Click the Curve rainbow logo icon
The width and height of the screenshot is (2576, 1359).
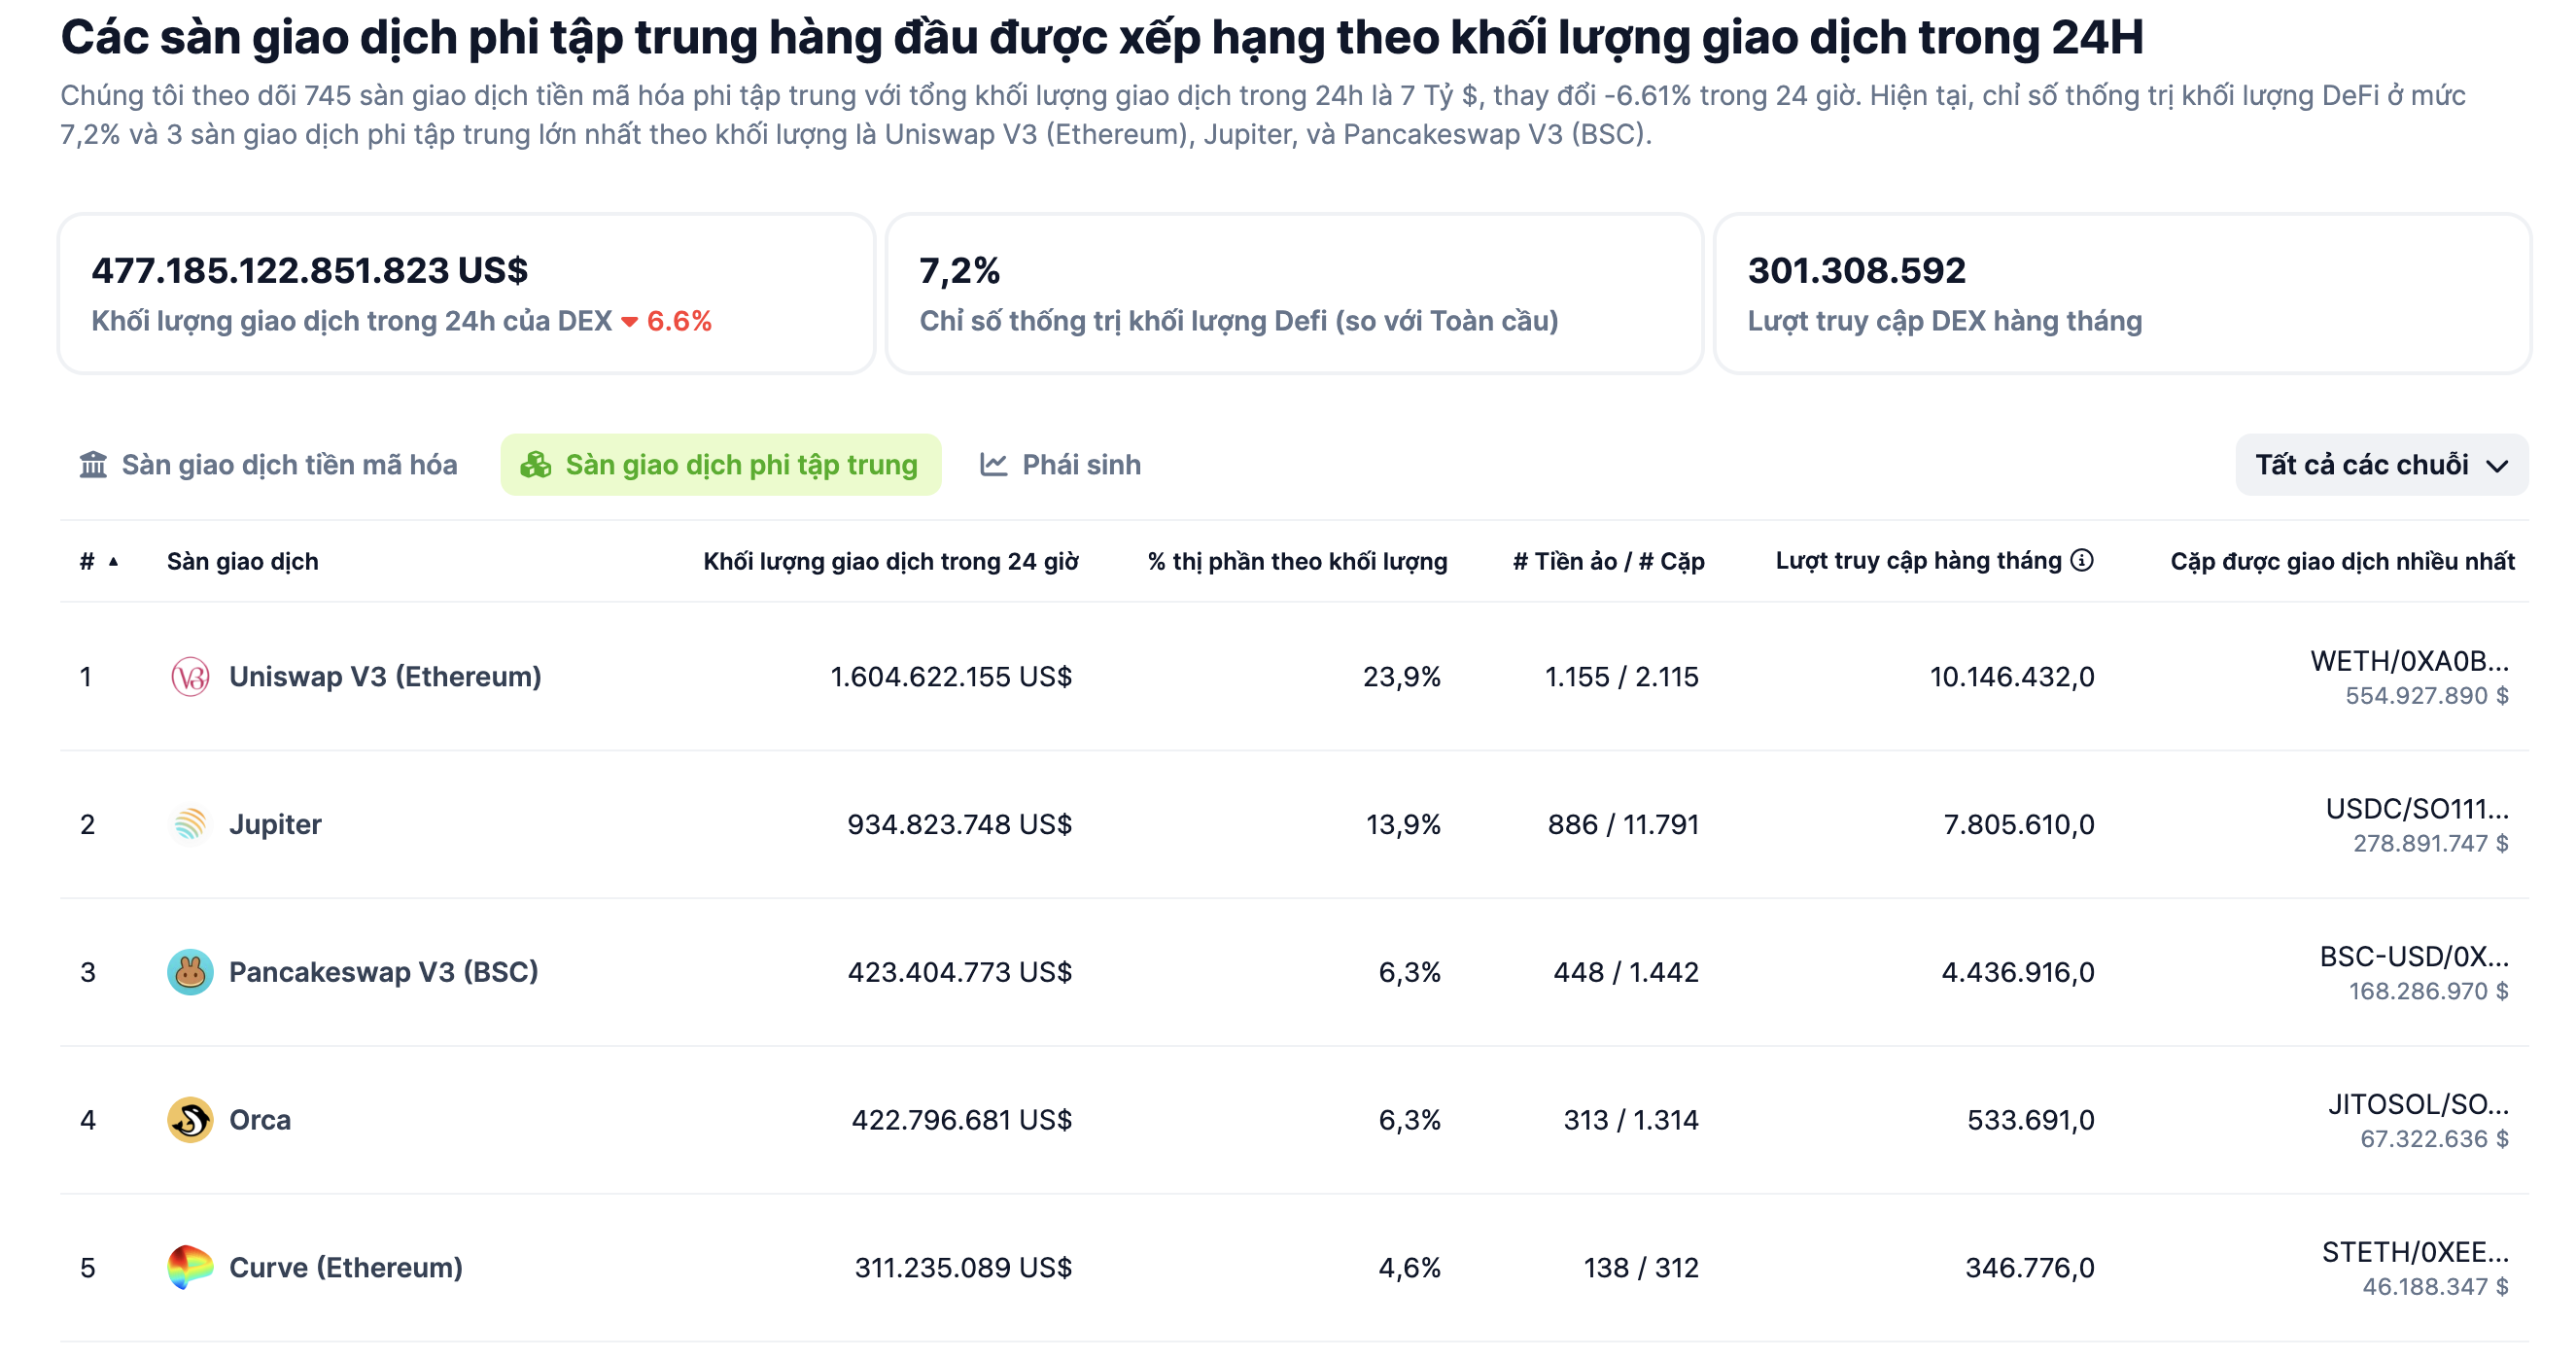(188, 1267)
